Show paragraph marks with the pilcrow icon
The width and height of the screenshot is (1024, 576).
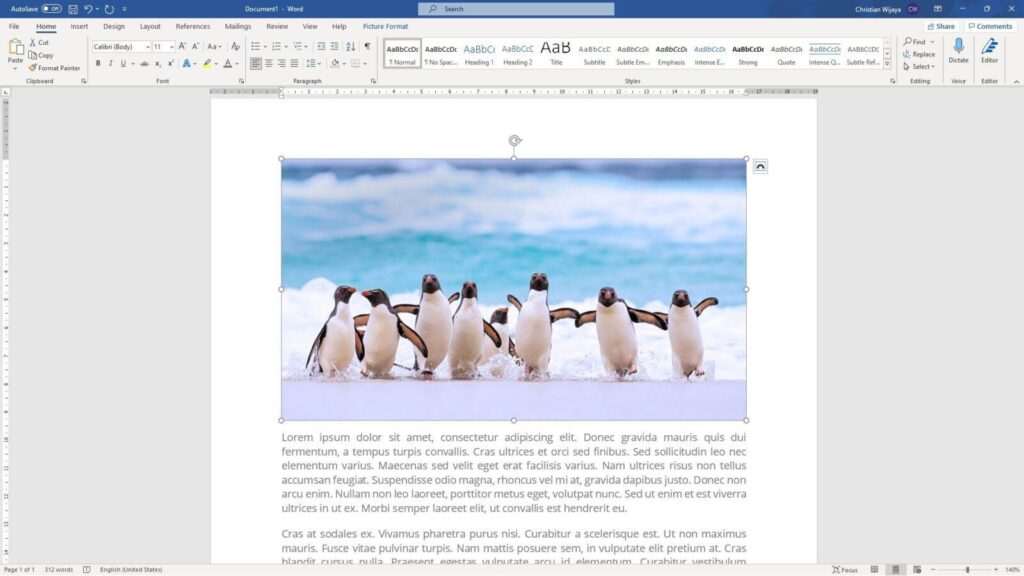tap(368, 46)
